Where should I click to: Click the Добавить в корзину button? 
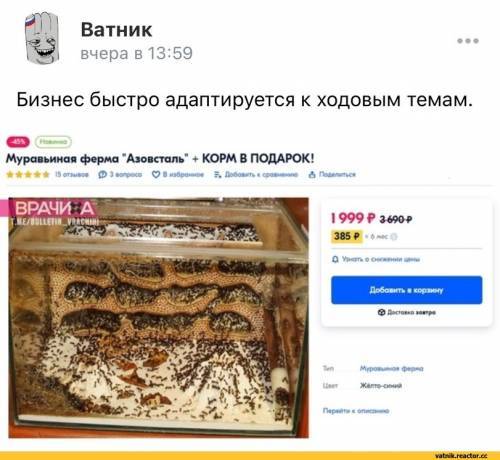click(x=406, y=290)
